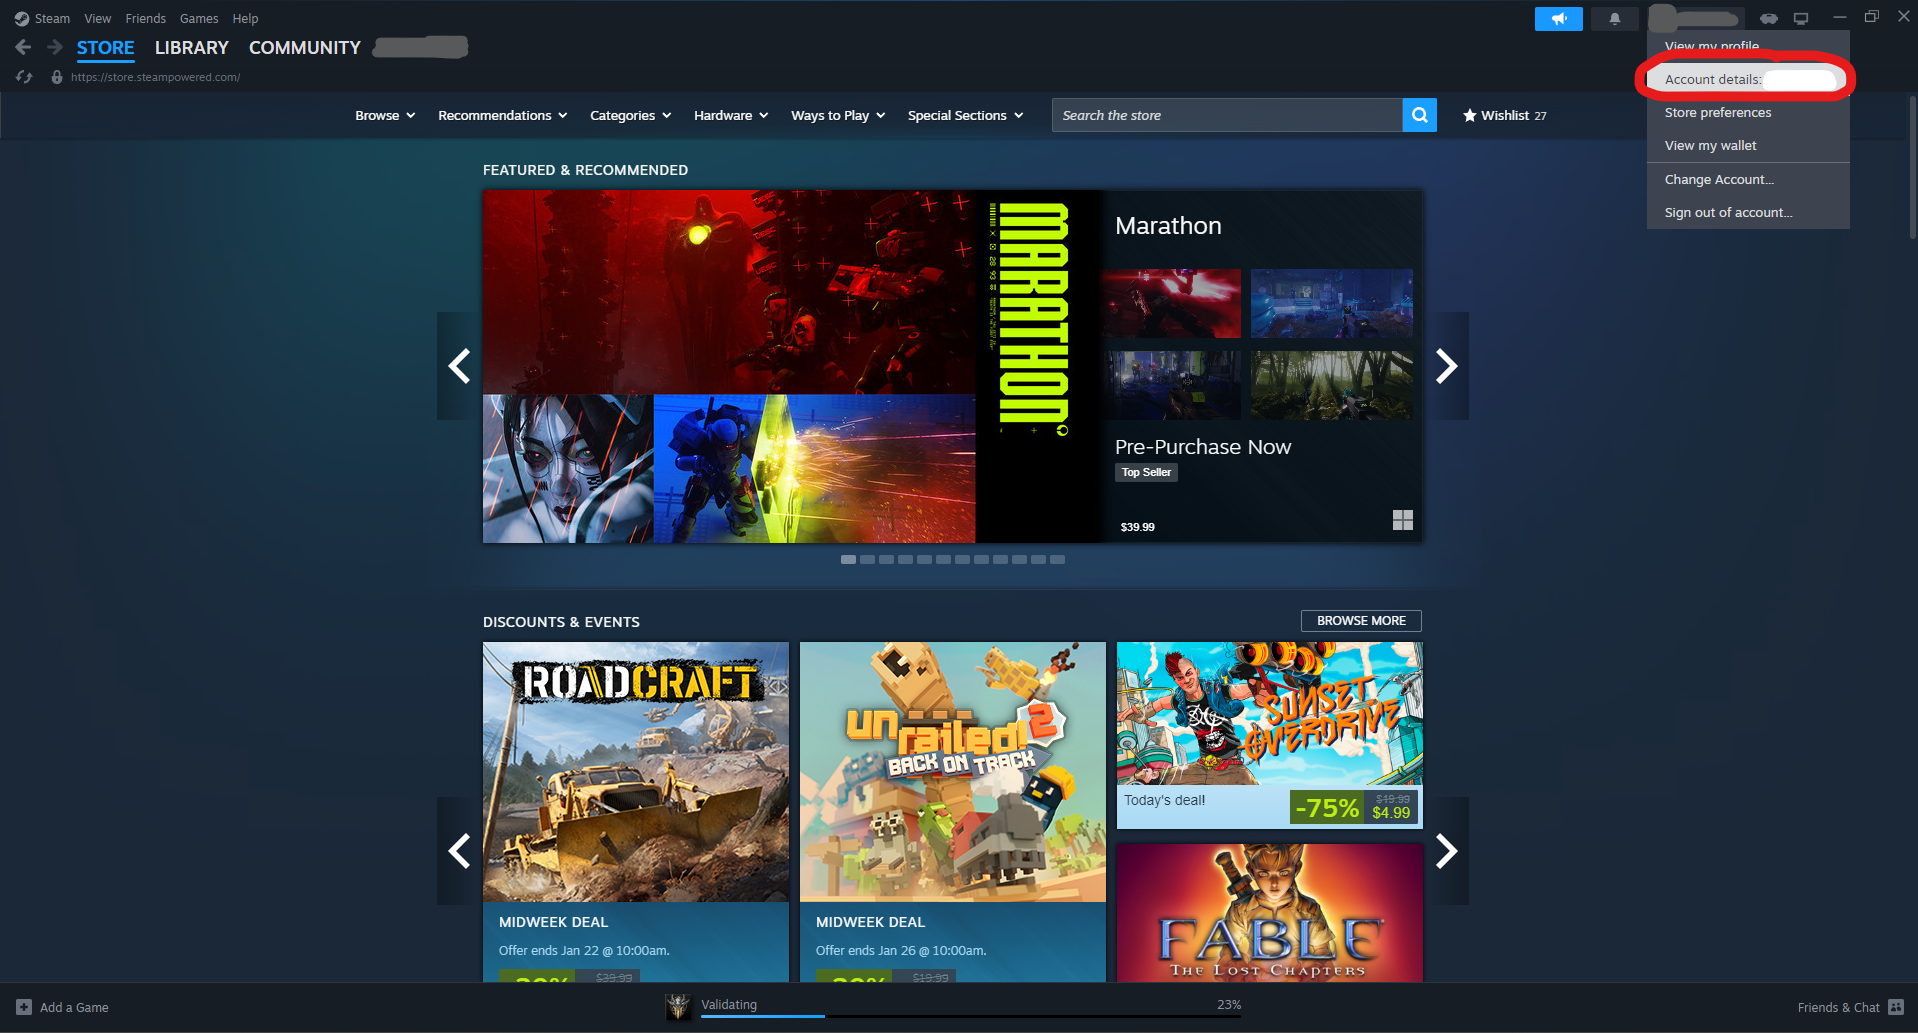Expand the Browse dropdown
Image resolution: width=1918 pixels, height=1033 pixels.
point(384,115)
